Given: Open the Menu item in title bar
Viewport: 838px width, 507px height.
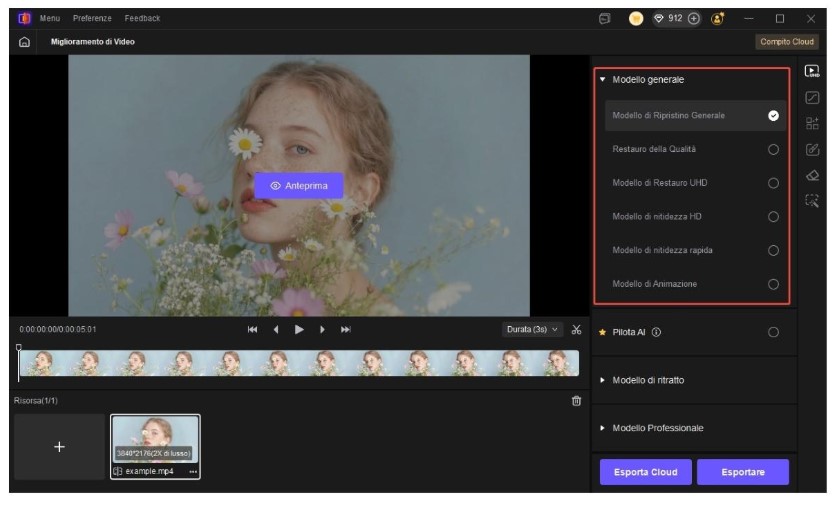Looking at the screenshot, I should pos(50,18).
